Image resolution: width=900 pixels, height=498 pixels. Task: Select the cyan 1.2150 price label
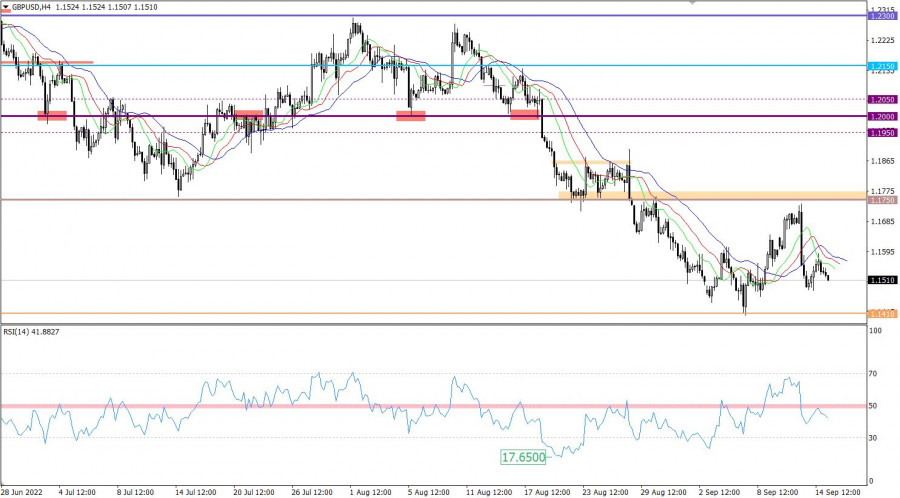[x=882, y=67]
